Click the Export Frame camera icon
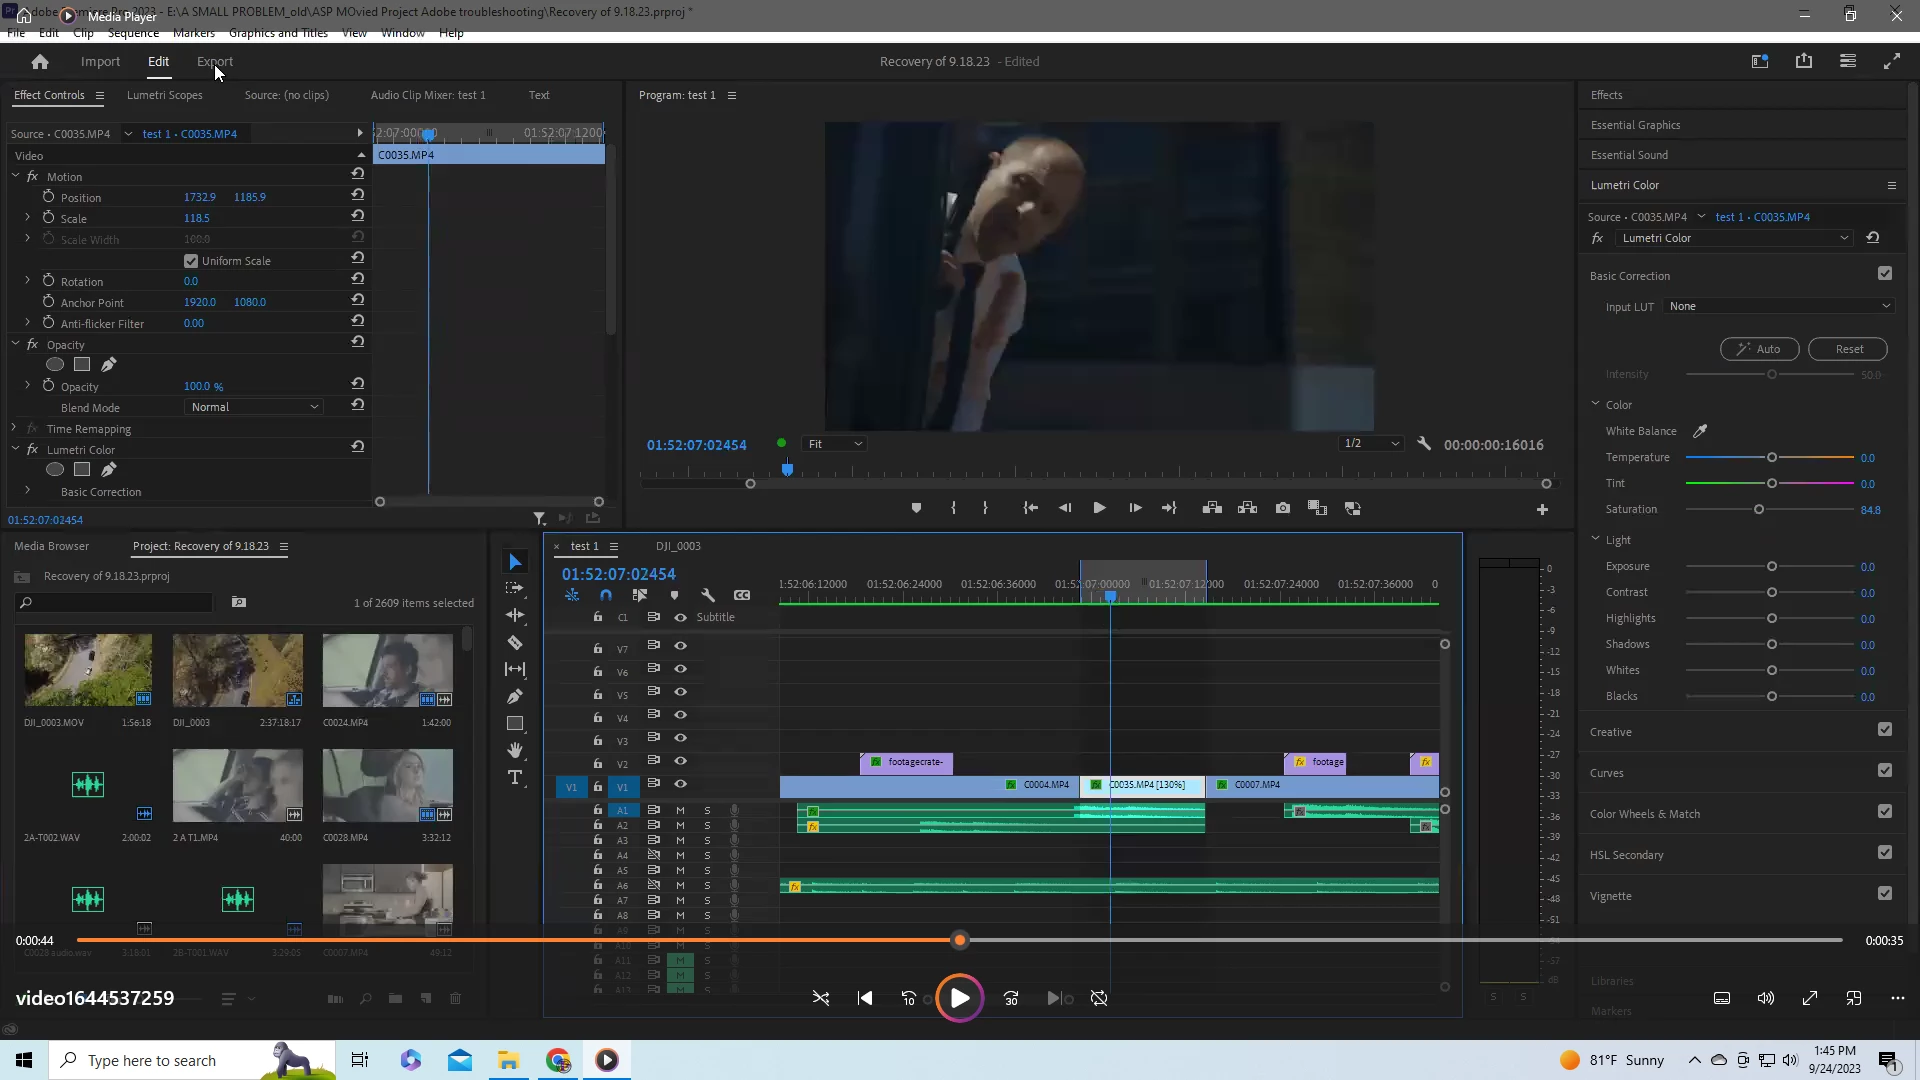The height and width of the screenshot is (1080, 1920). click(1283, 508)
